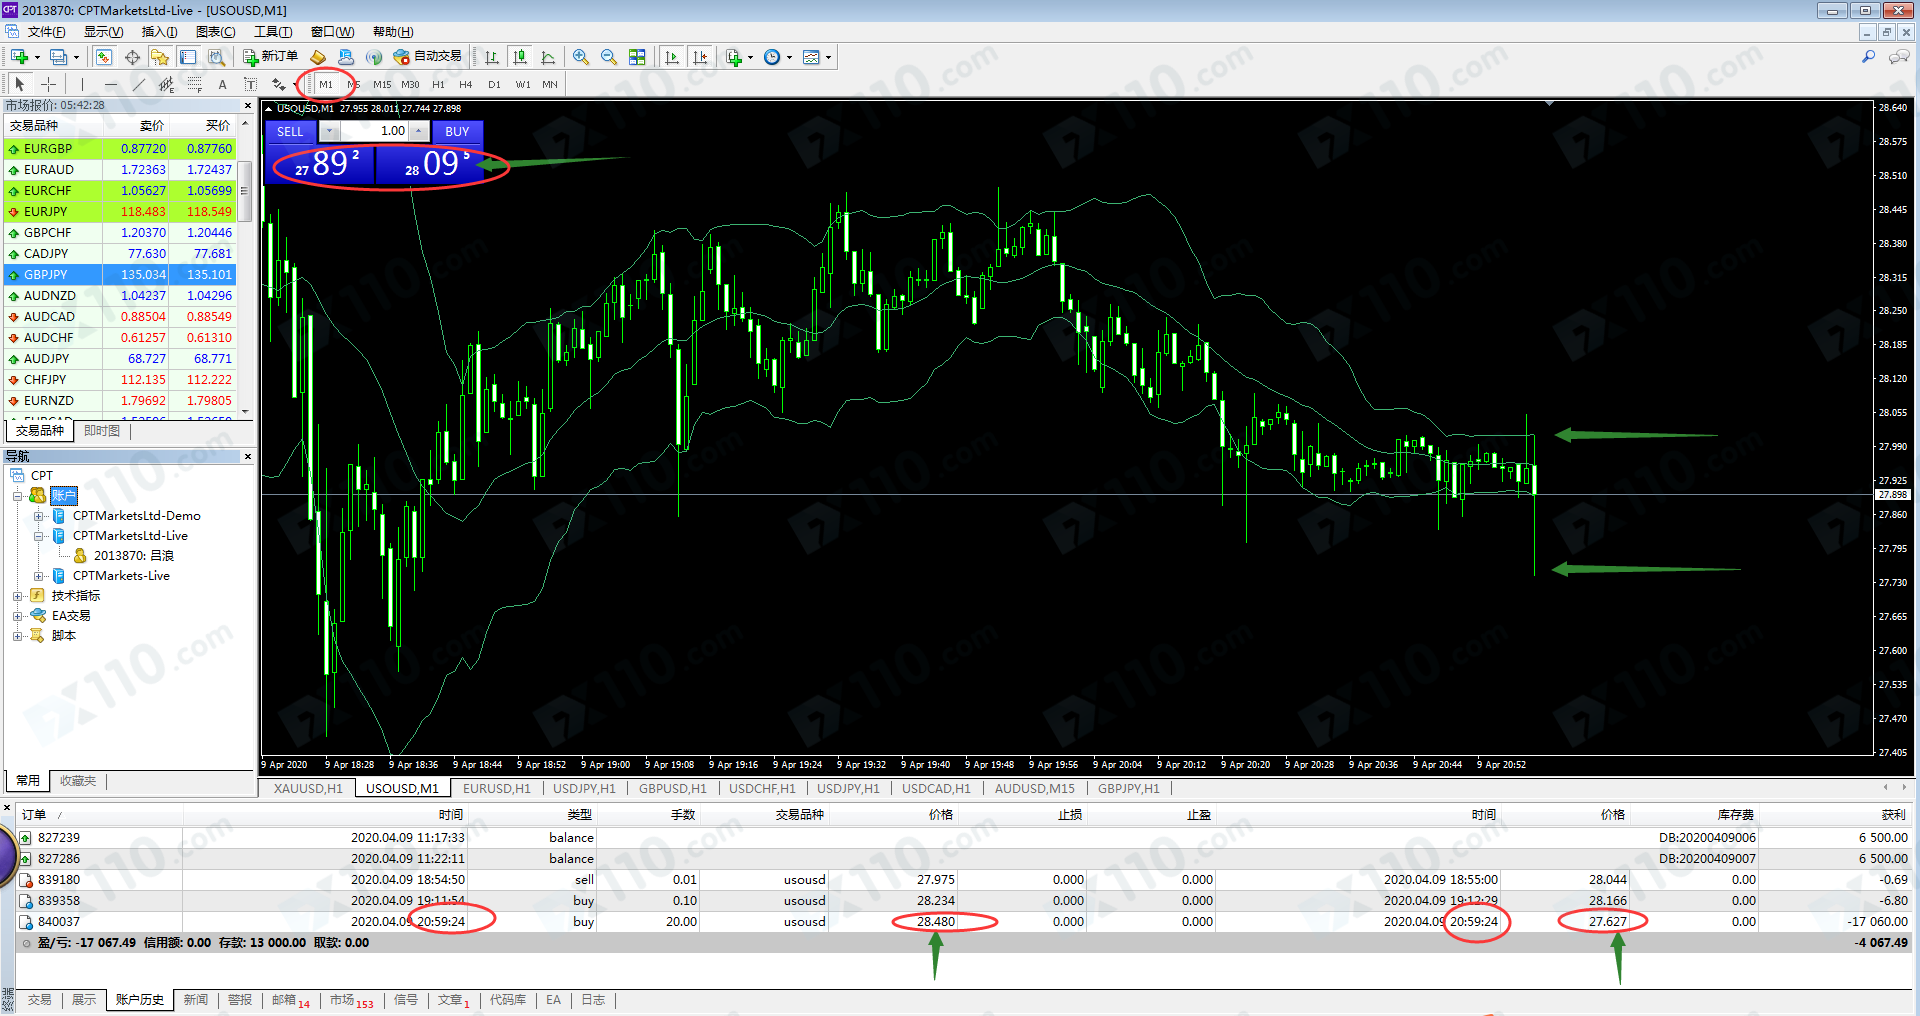This screenshot has width=1920, height=1016.
Task: Open the 即时图 tick chart tab
Action: coord(102,431)
